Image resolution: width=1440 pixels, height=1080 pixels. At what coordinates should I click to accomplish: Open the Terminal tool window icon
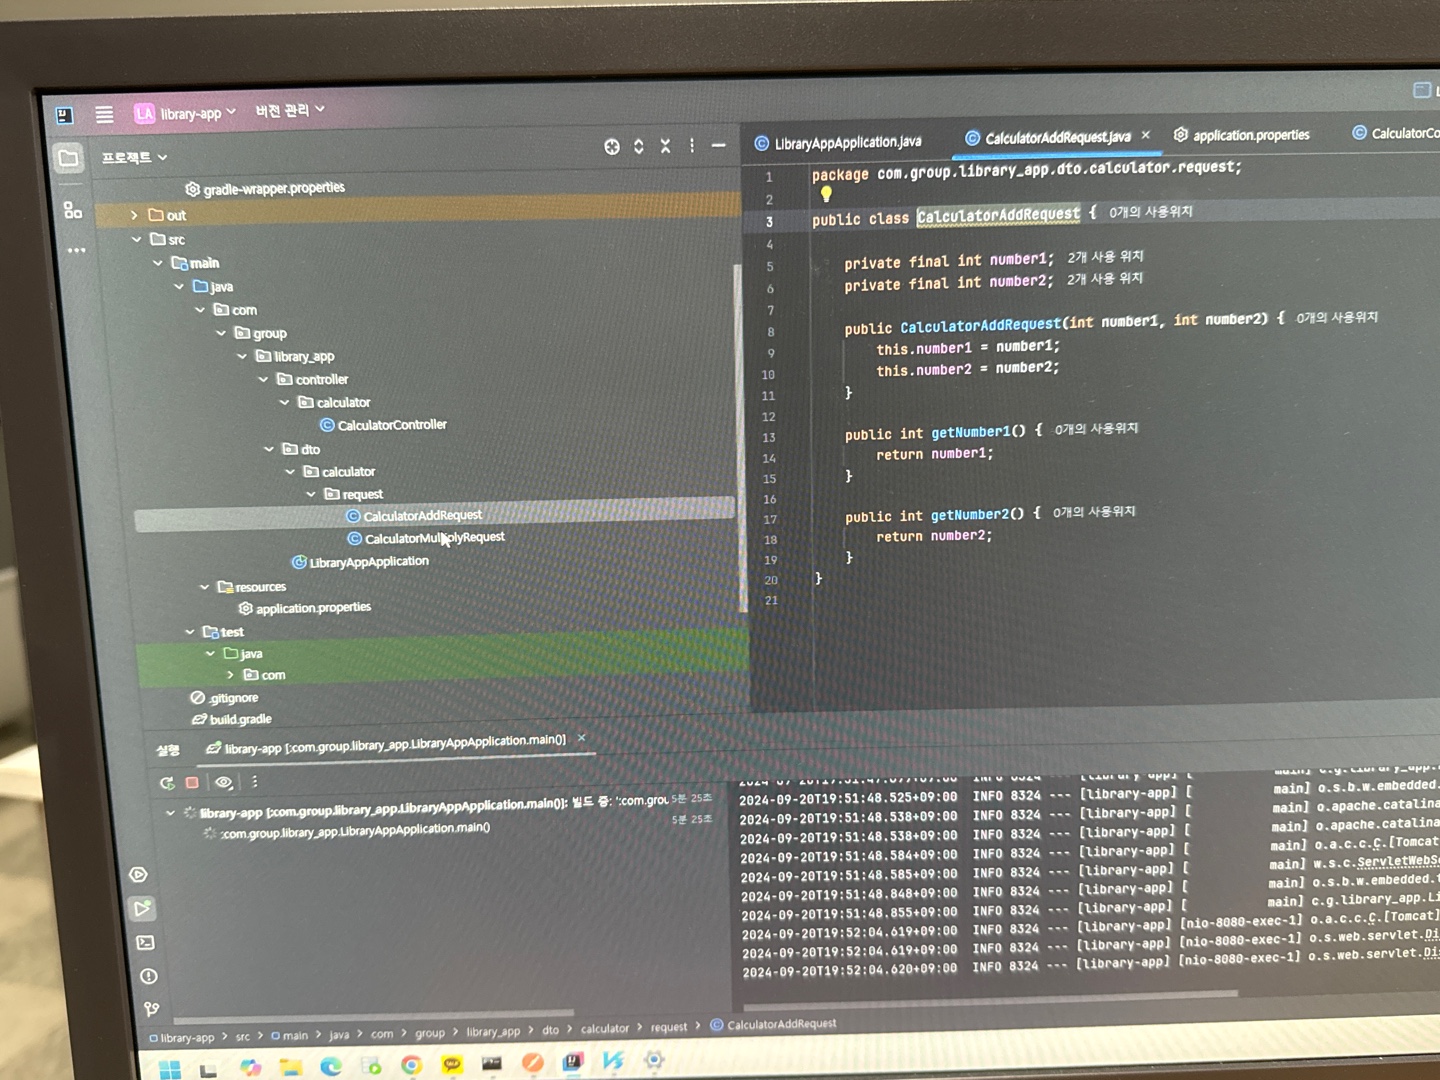145,943
